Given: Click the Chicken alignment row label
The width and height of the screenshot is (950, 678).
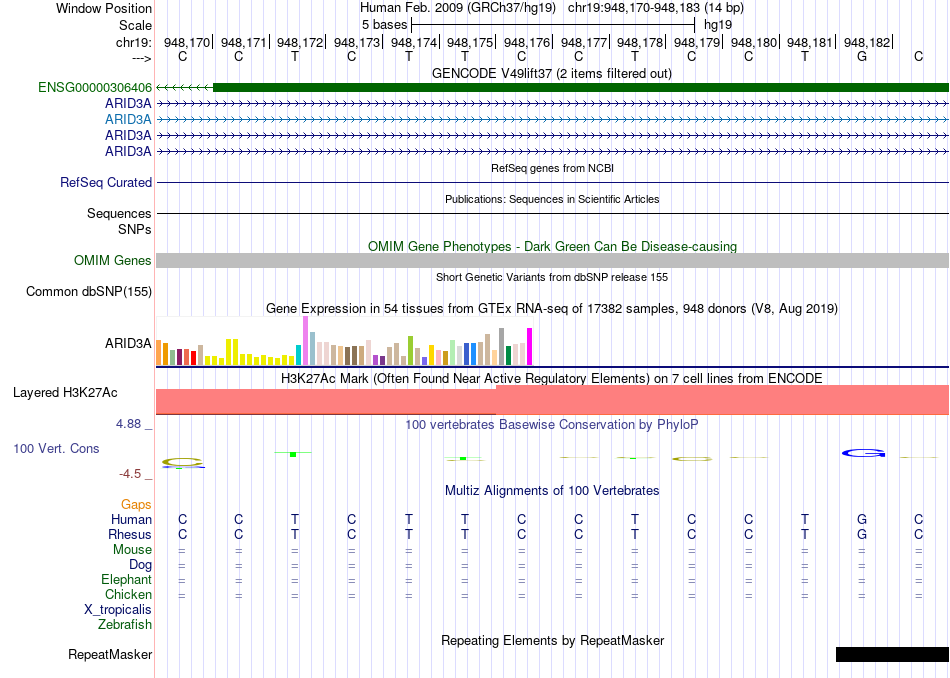Looking at the screenshot, I should click(128, 594).
